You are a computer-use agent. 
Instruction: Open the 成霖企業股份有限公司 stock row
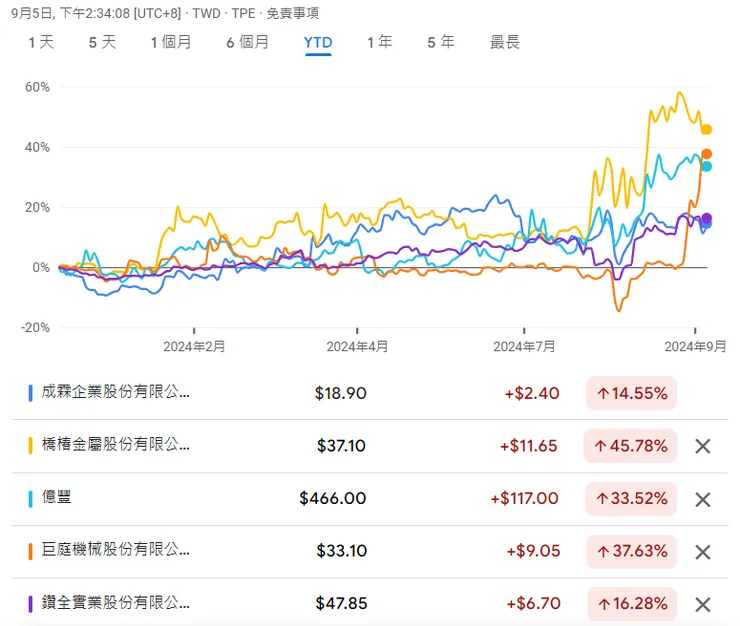(x=370, y=393)
